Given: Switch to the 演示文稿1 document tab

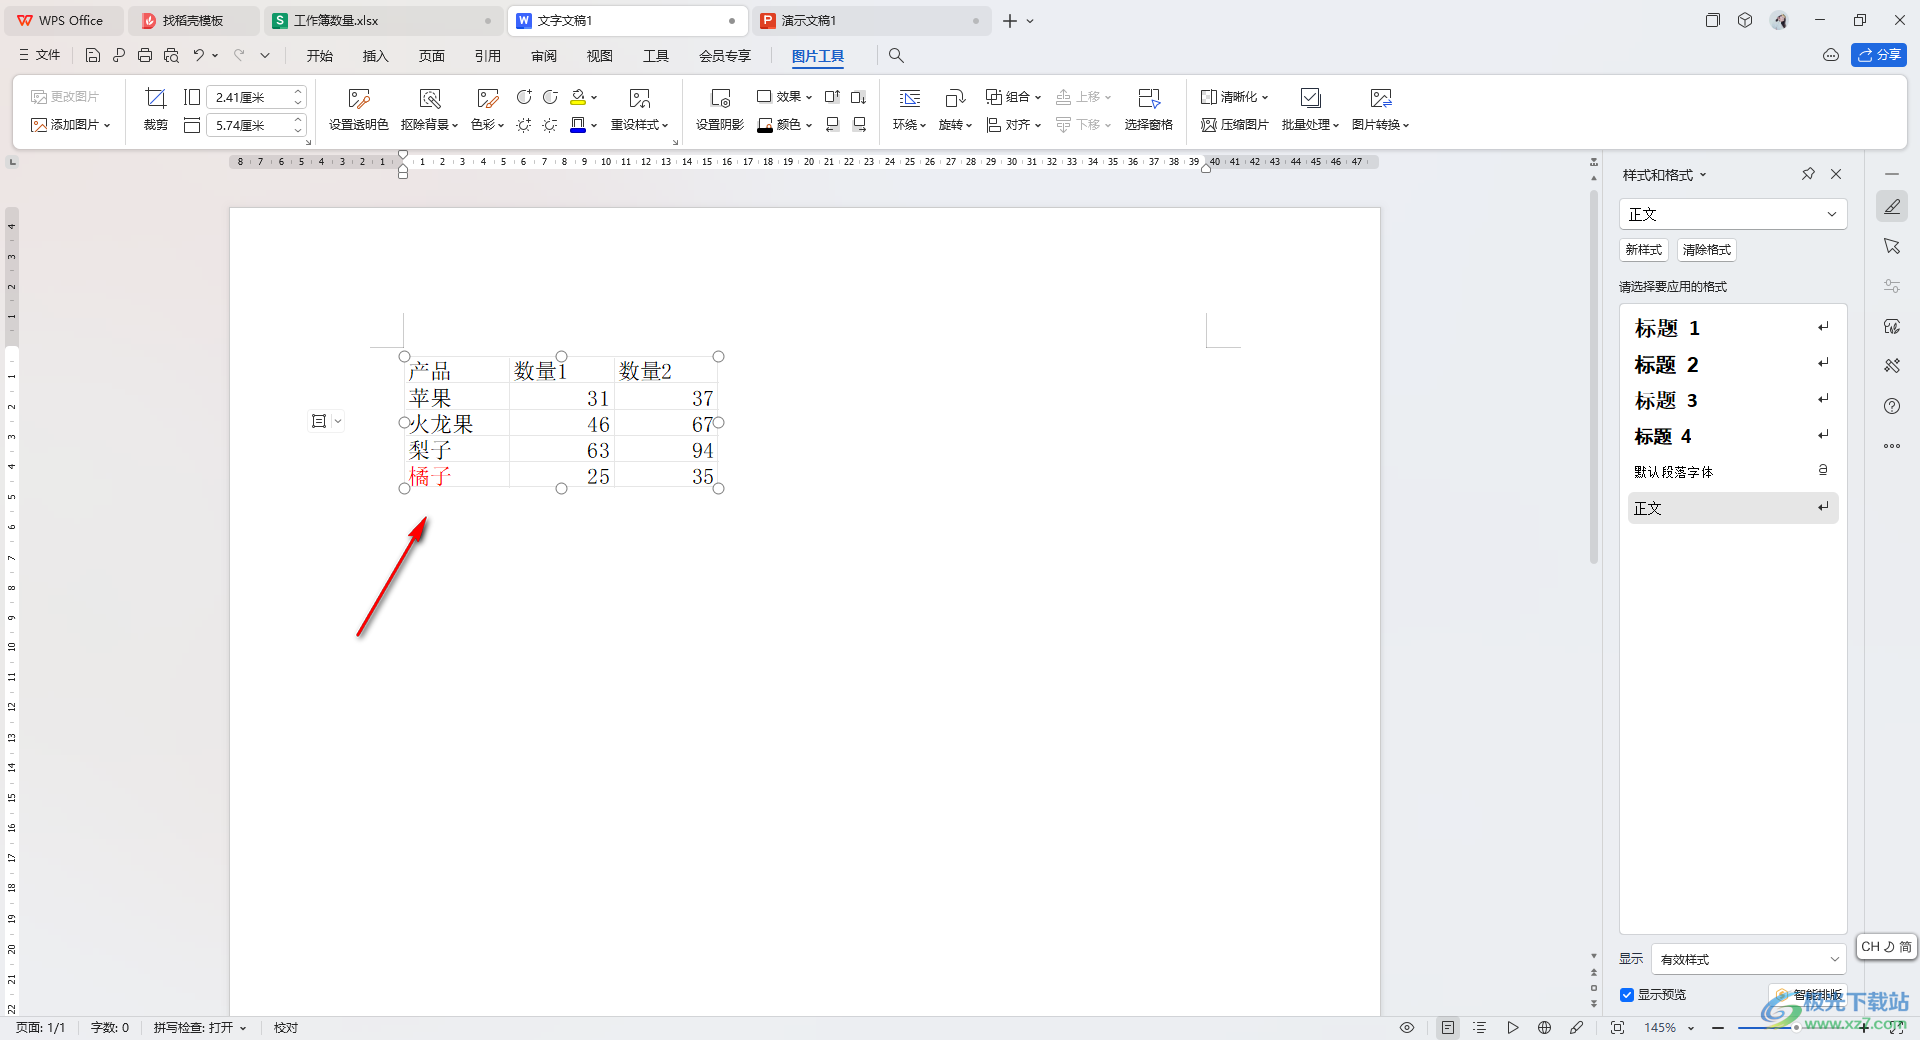Looking at the screenshot, I should pos(870,21).
